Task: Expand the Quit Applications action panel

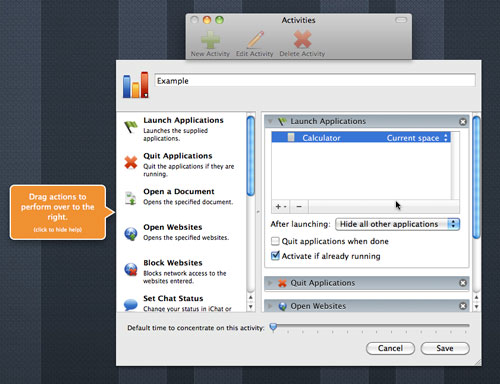Action: 270,283
